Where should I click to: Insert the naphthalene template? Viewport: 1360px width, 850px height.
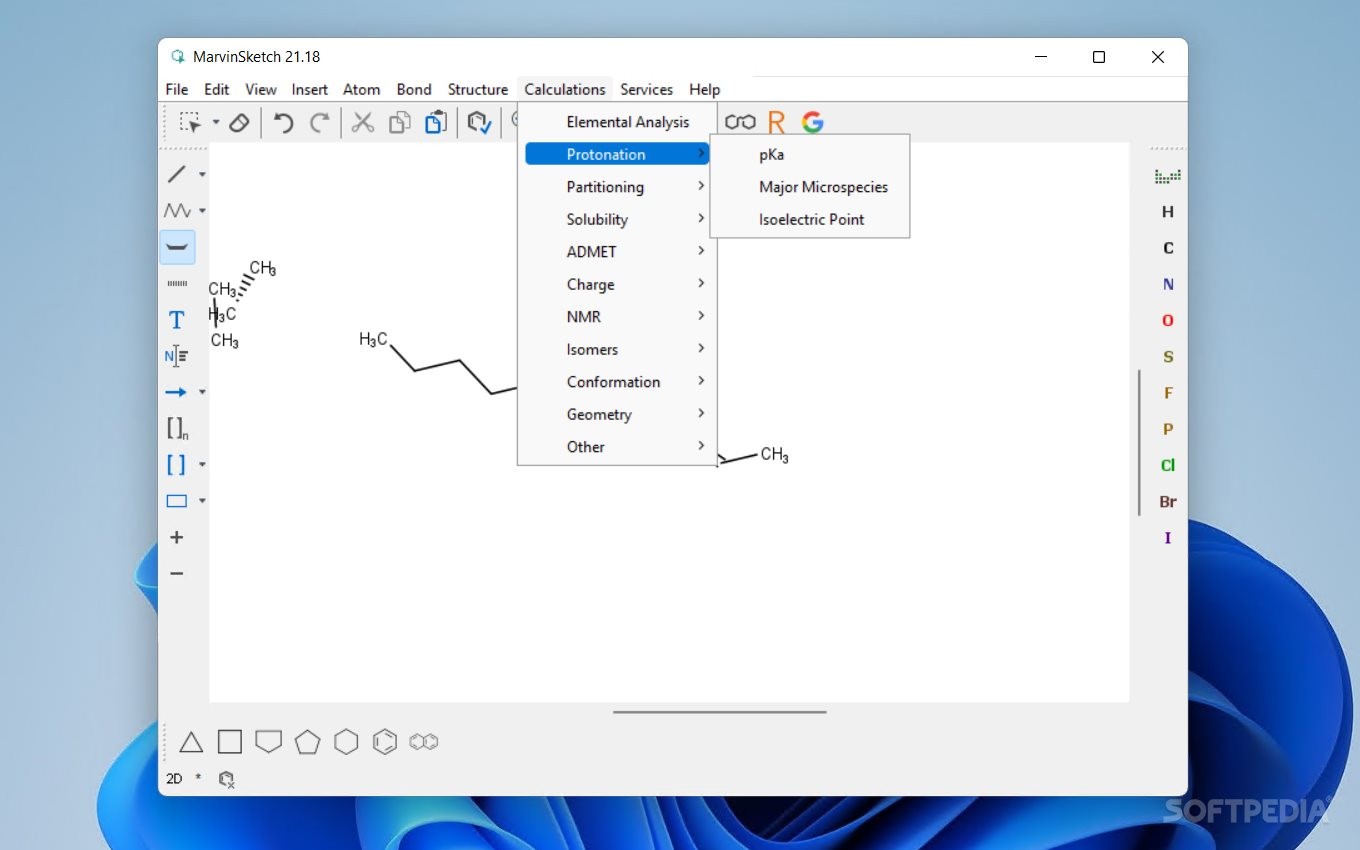pyautogui.click(x=424, y=742)
